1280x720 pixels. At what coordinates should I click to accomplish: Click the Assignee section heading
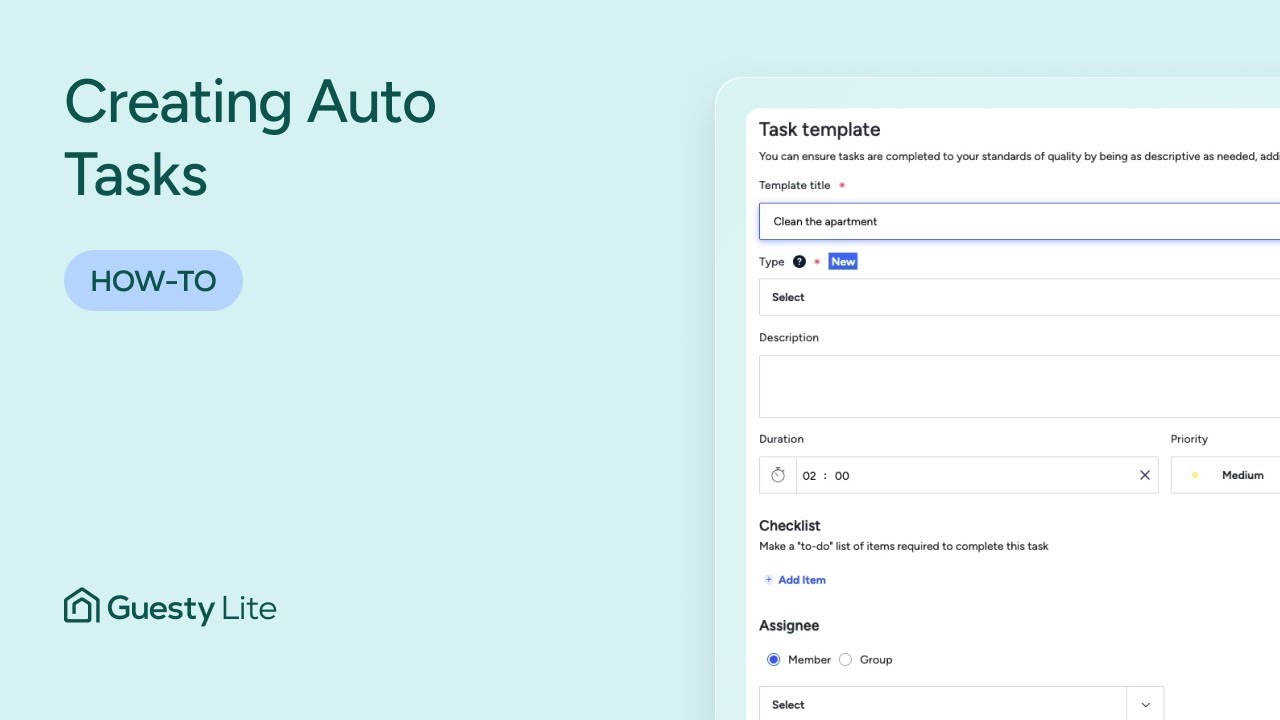[789, 626]
